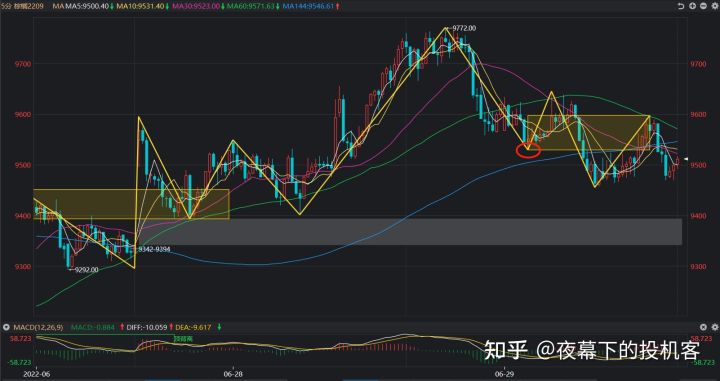This screenshot has width=720, height=381.
Task: Click the MACD:-0.884 value
Action: click(x=93, y=327)
